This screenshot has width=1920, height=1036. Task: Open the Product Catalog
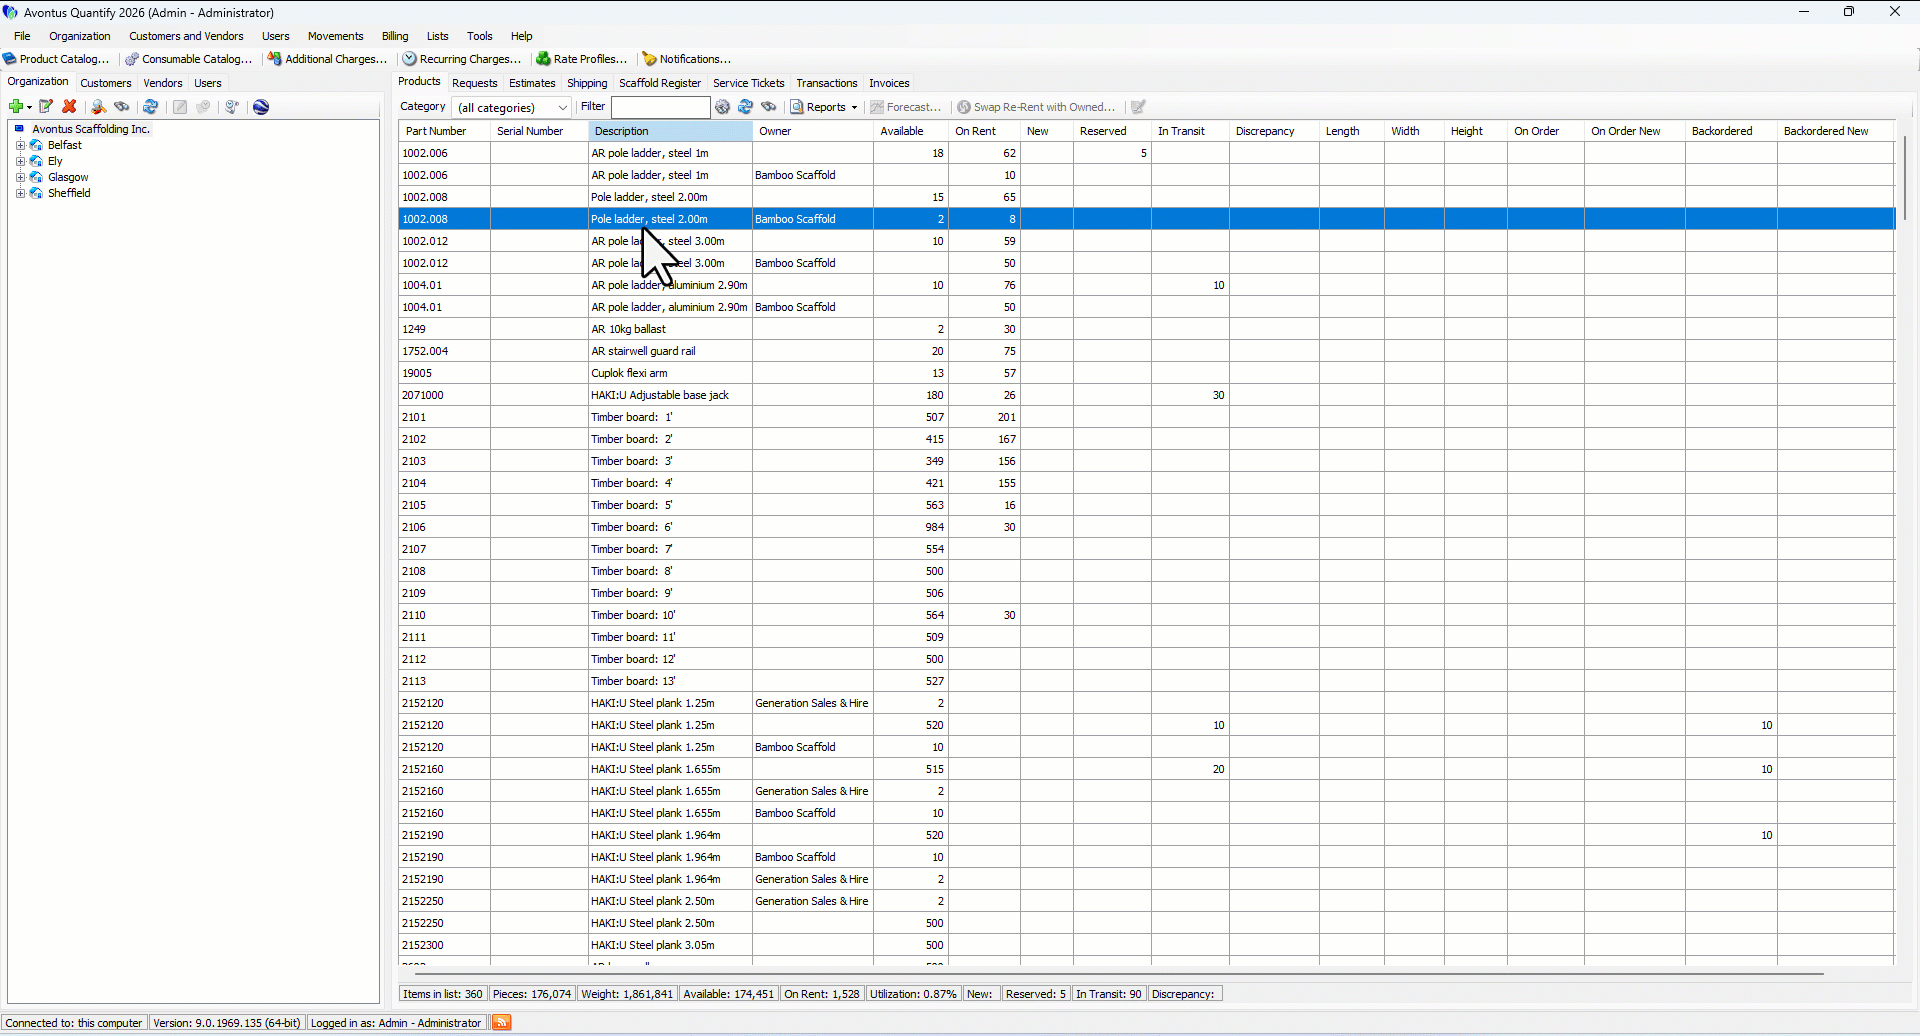[56, 59]
